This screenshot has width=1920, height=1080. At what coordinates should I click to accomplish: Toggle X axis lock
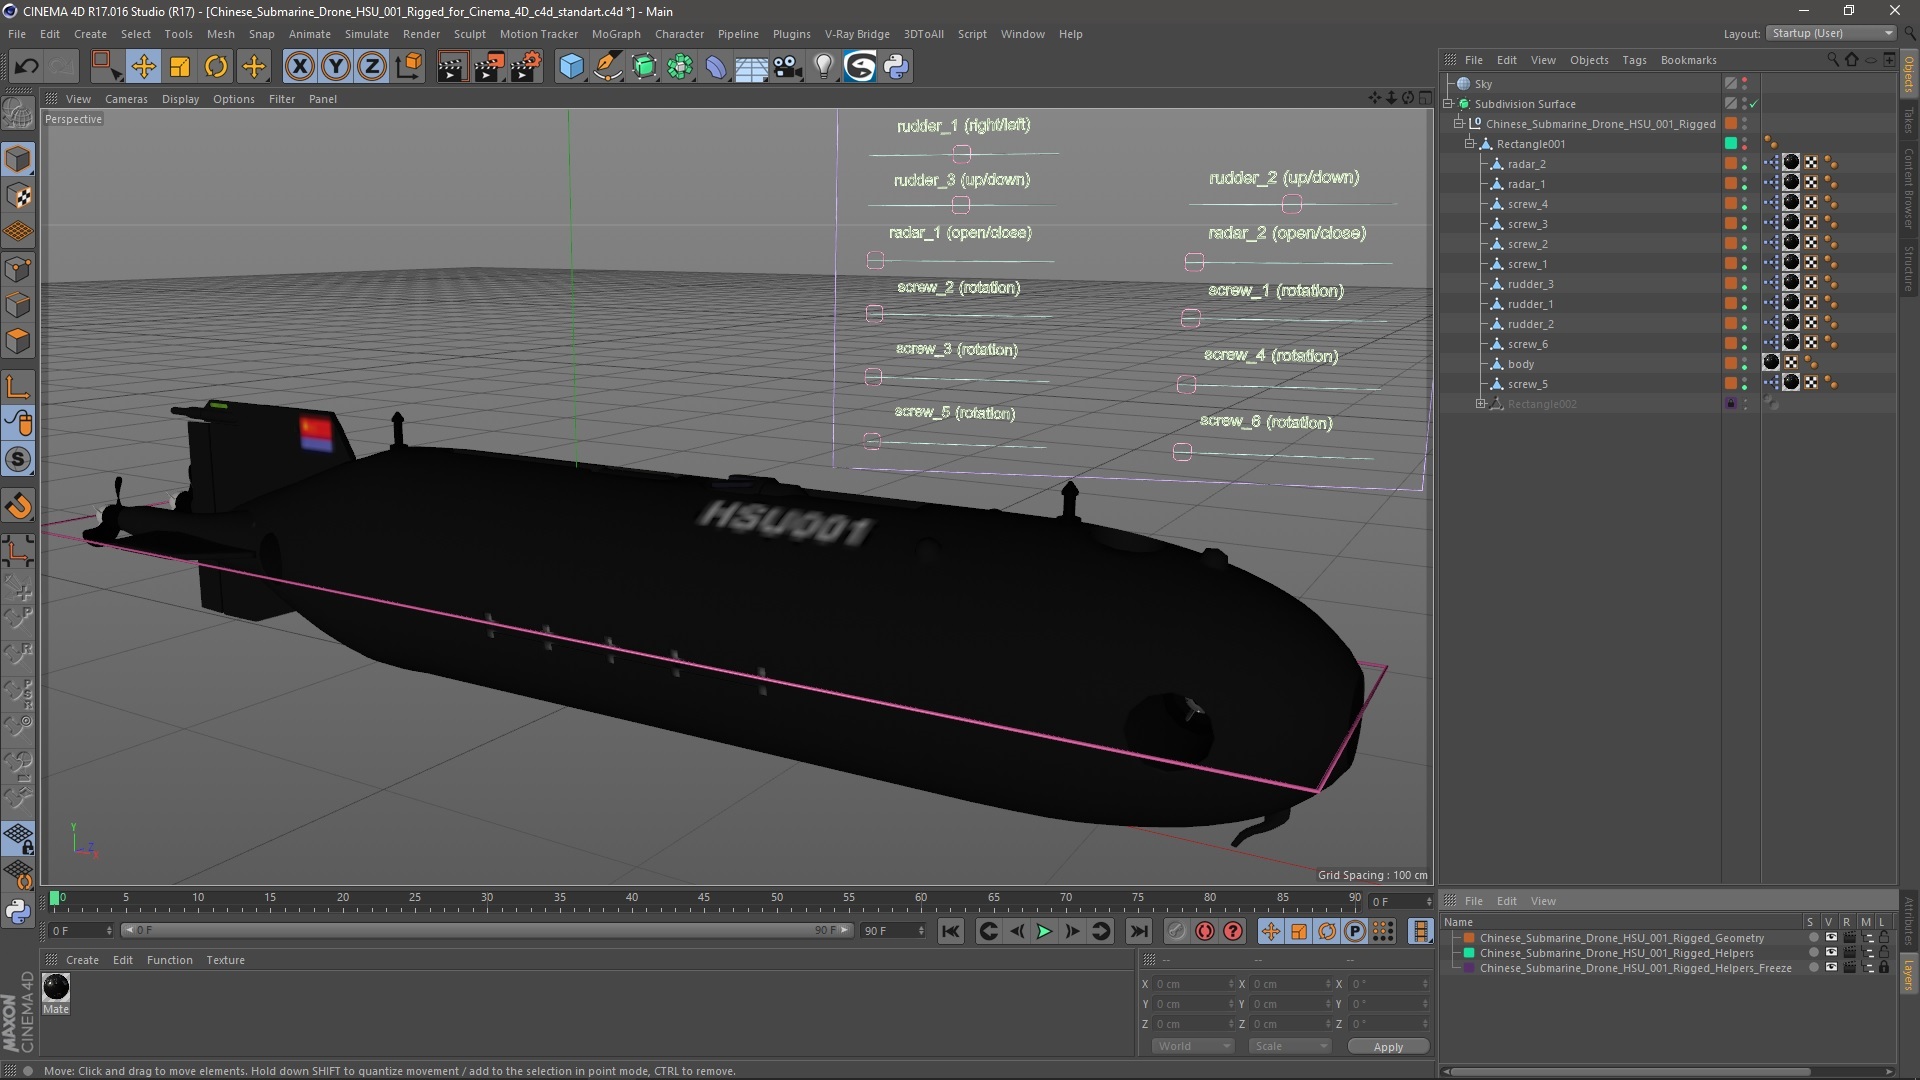coord(299,67)
